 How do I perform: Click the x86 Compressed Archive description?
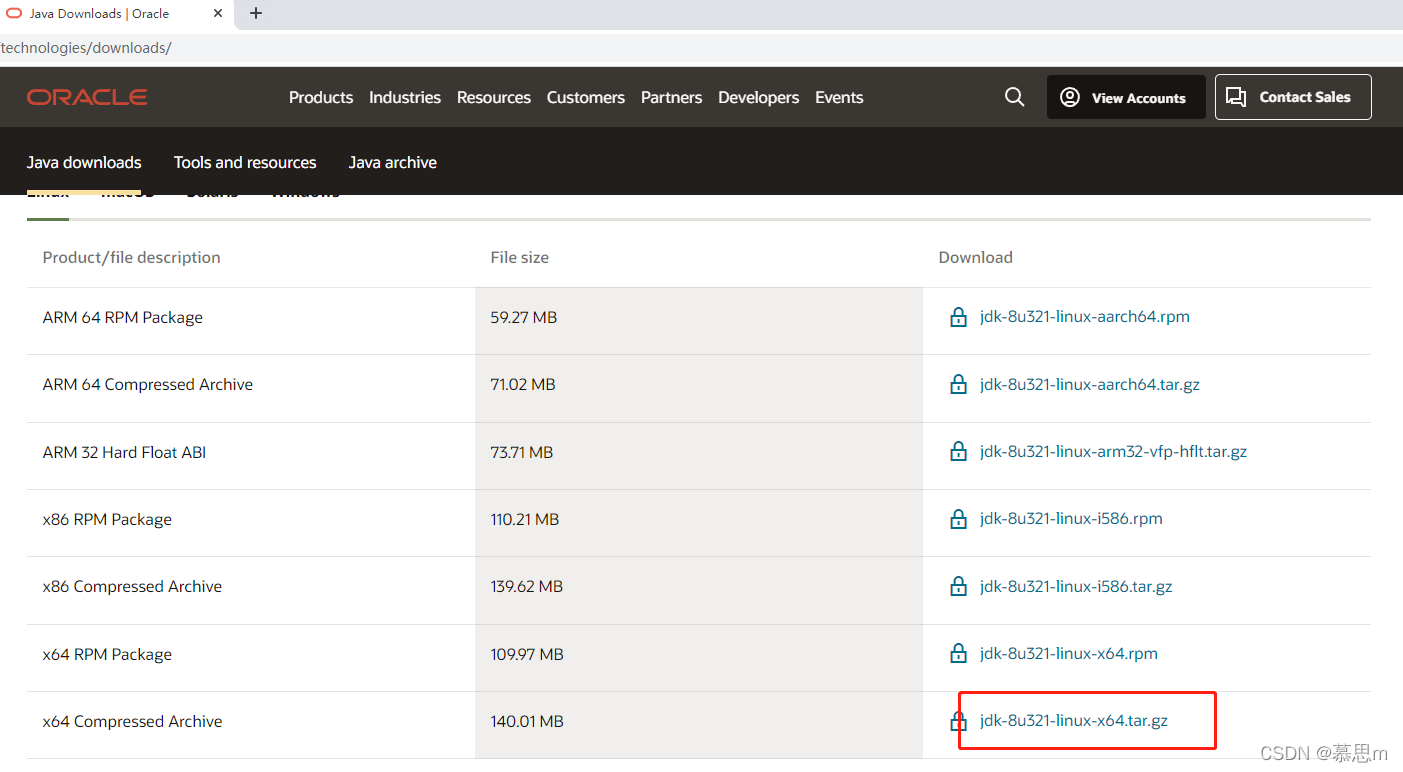pos(132,586)
